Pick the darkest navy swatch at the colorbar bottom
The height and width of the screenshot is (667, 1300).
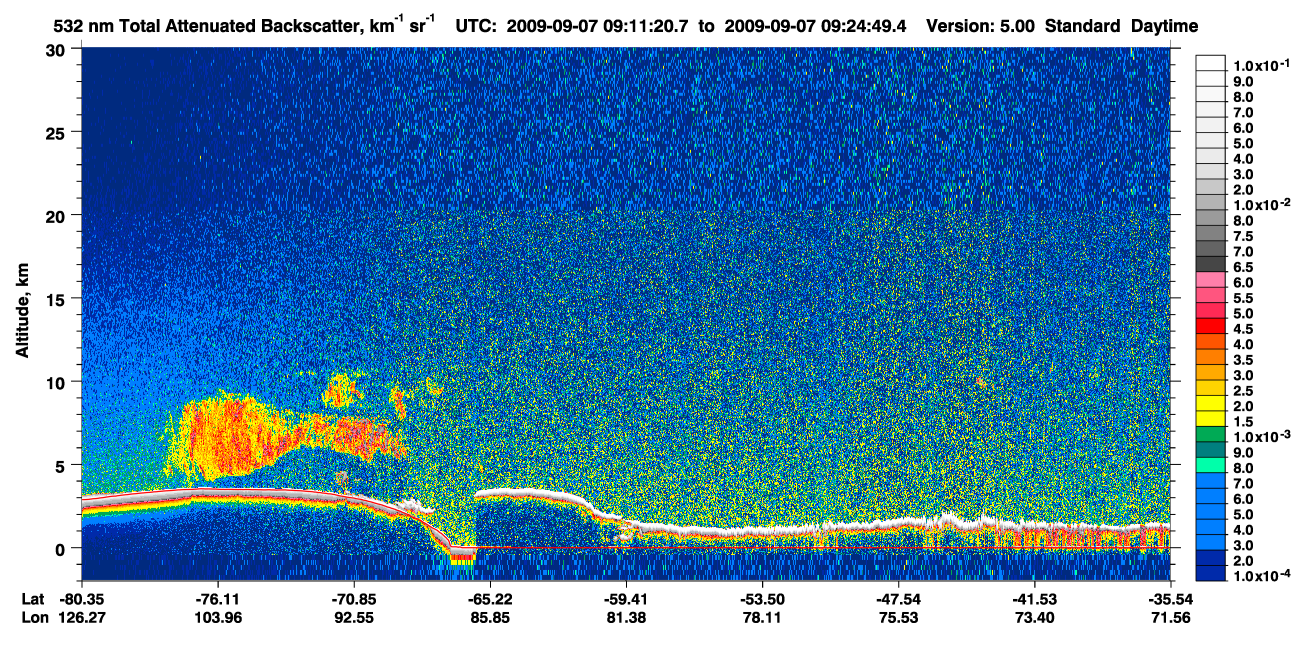pos(1211,572)
